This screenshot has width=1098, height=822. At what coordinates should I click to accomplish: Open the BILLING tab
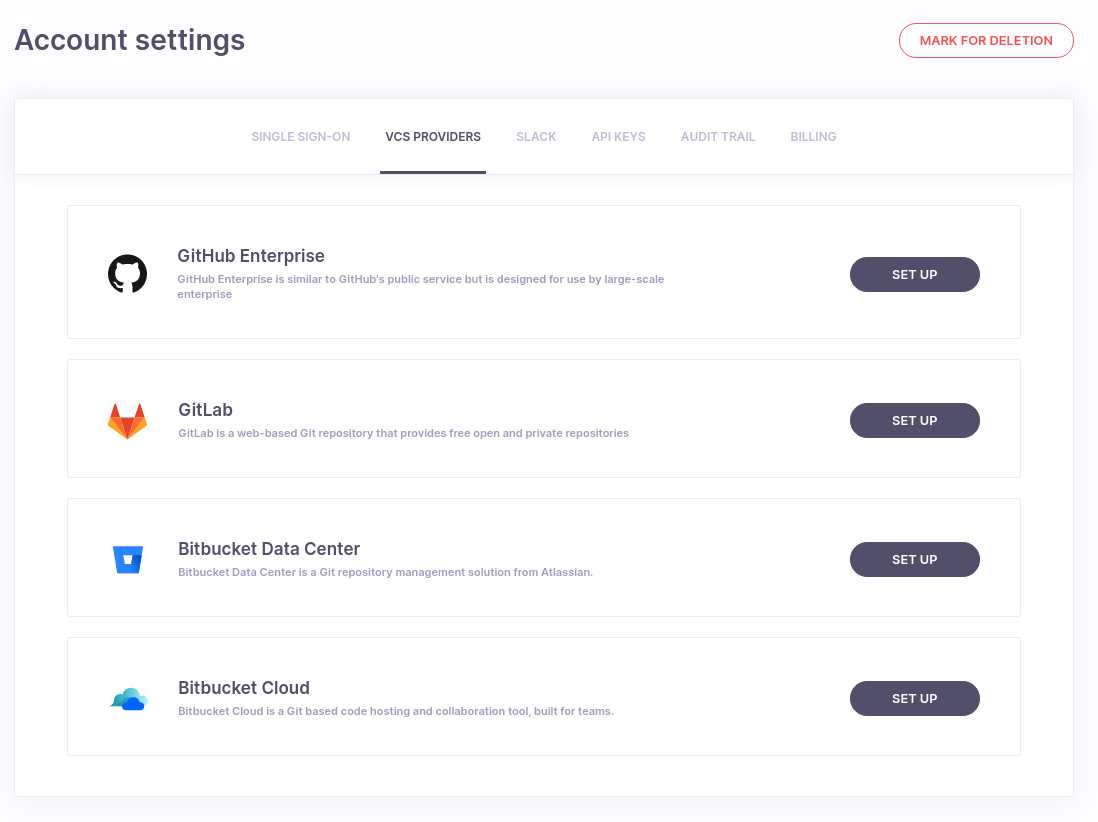(812, 136)
